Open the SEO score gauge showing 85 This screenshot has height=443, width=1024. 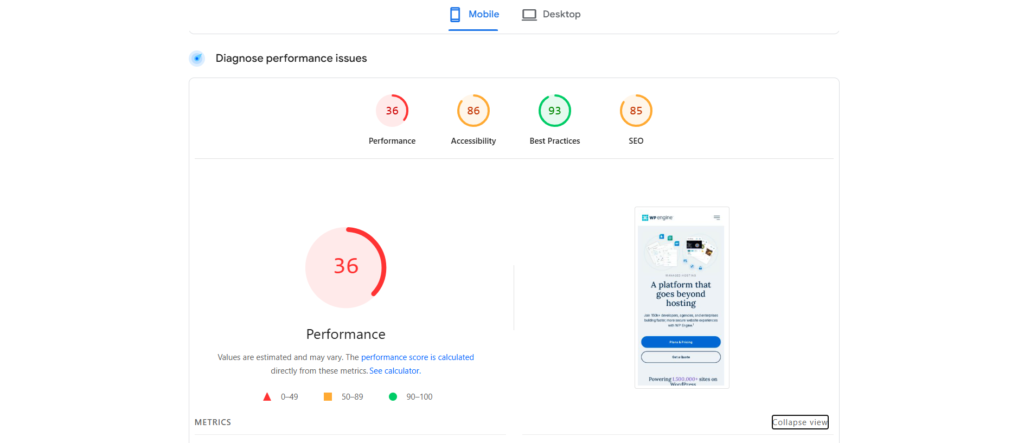coord(636,111)
